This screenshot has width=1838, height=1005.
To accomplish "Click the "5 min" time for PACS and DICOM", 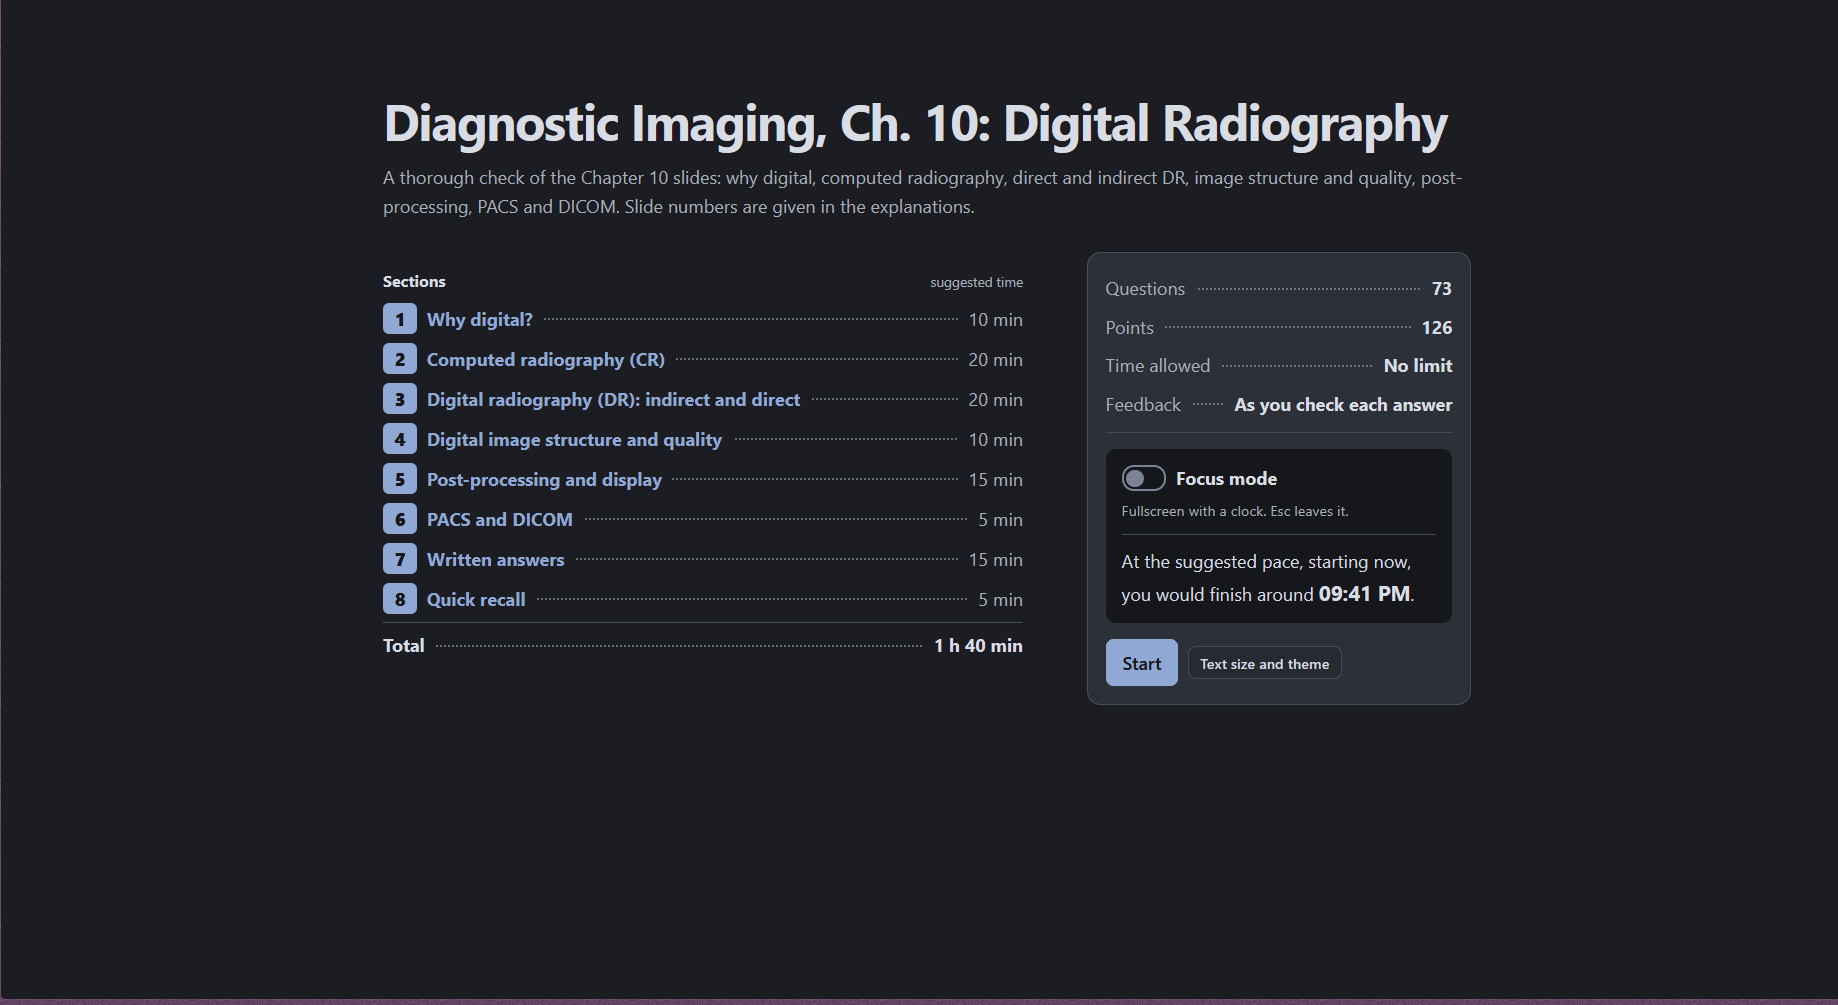I will 1000,519.
